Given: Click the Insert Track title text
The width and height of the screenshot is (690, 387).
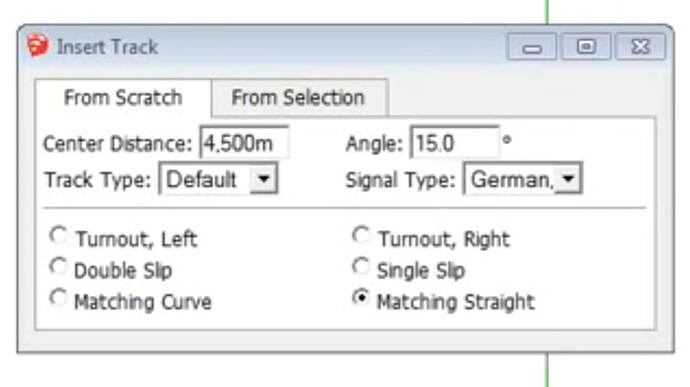Looking at the screenshot, I should (107, 47).
